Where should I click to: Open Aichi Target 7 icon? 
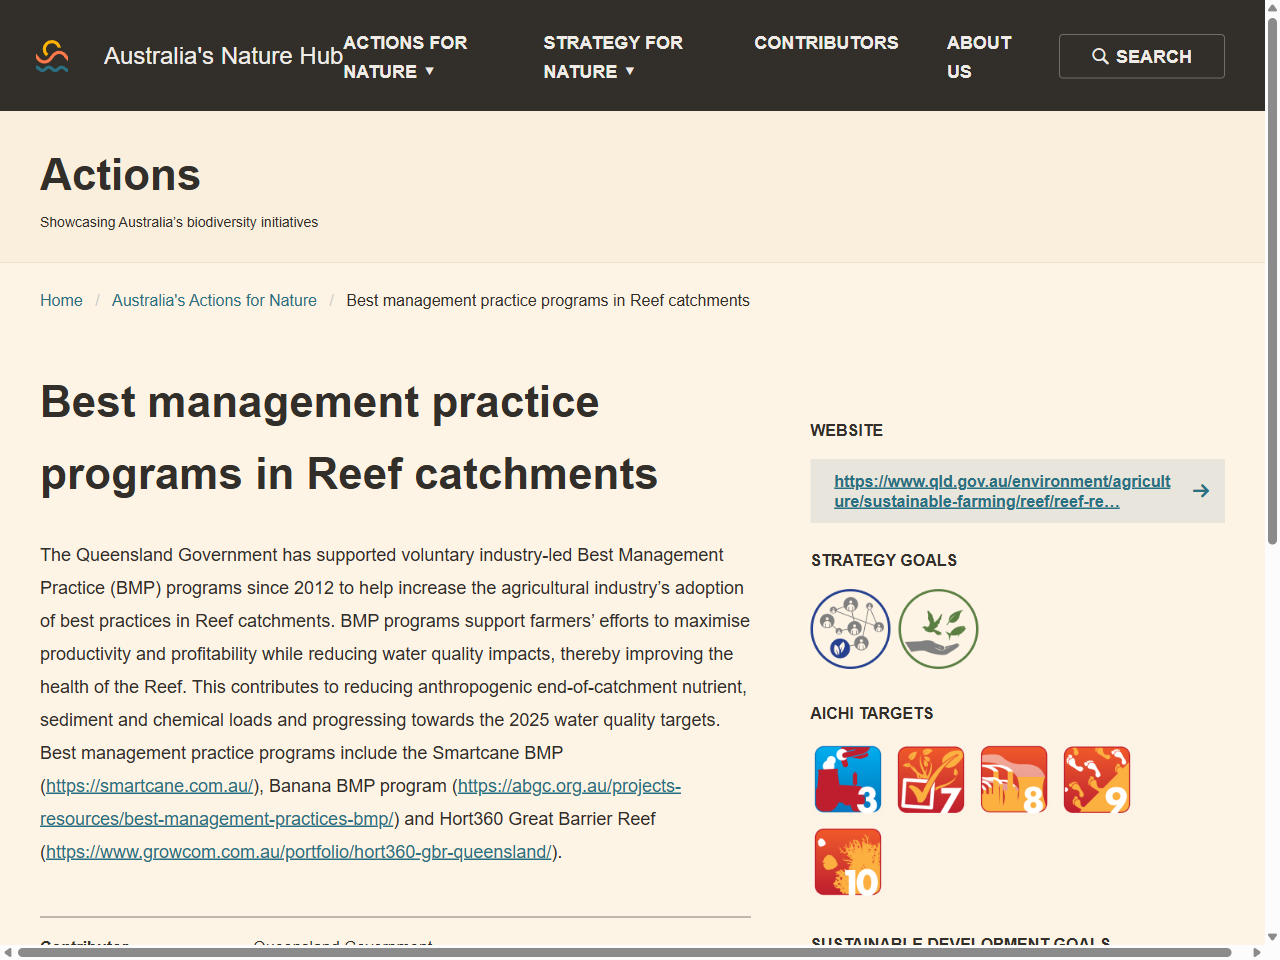pyautogui.click(x=930, y=779)
